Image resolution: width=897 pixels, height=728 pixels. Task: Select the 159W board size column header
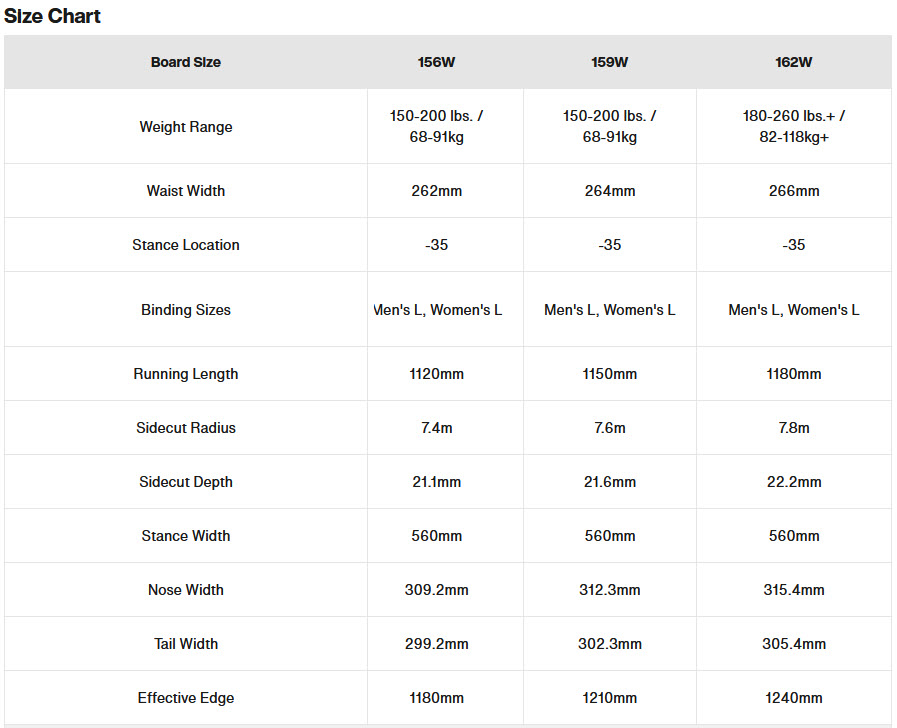coord(610,62)
